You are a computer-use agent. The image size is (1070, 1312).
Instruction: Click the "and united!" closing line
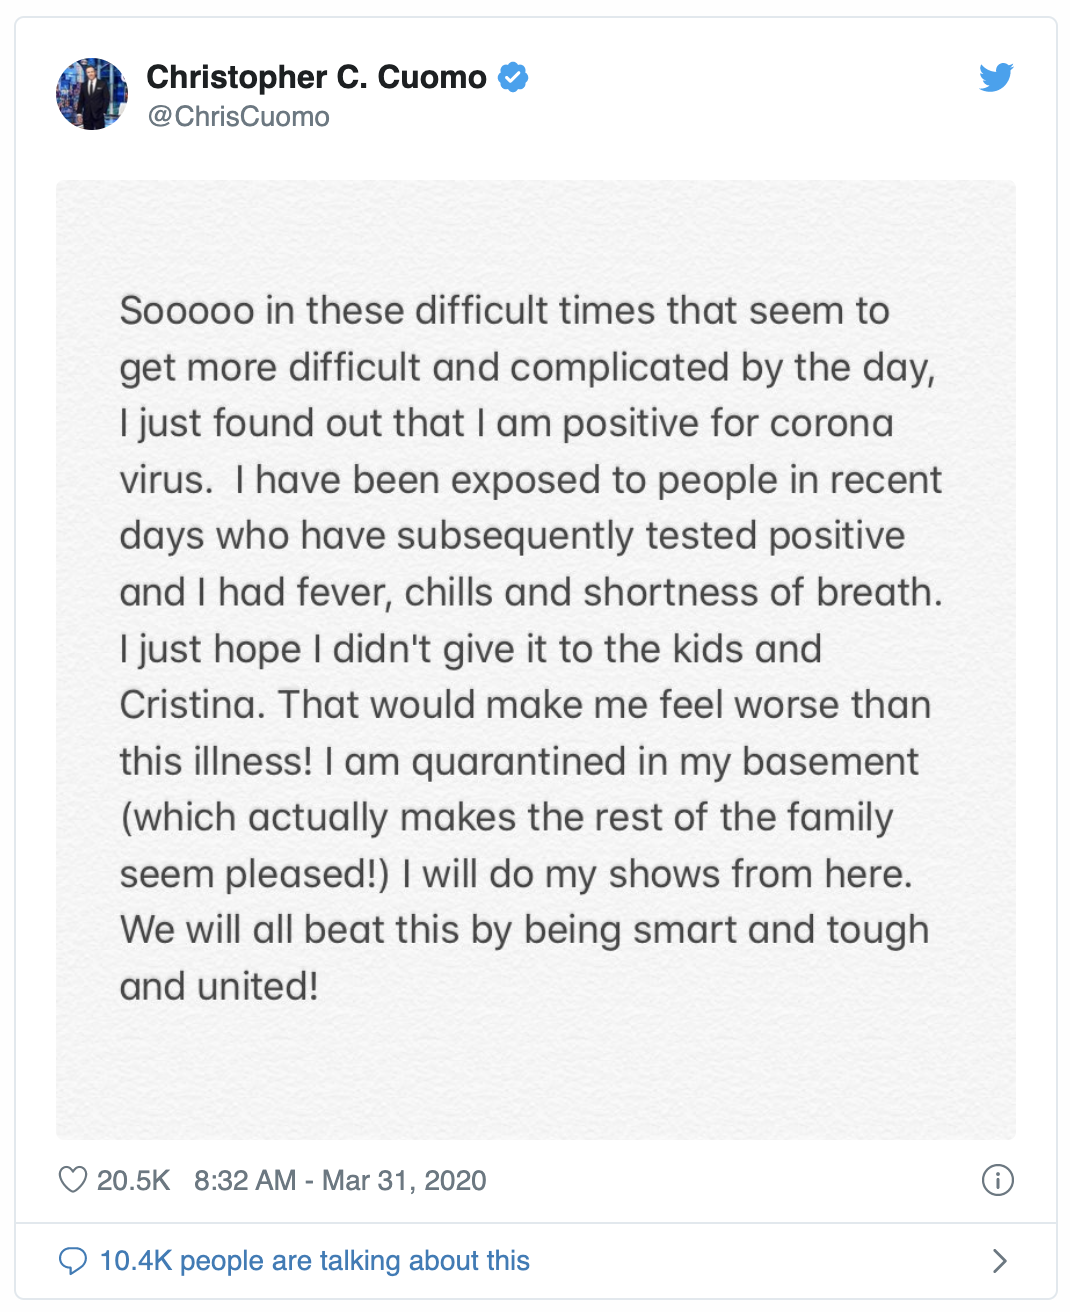tap(219, 987)
